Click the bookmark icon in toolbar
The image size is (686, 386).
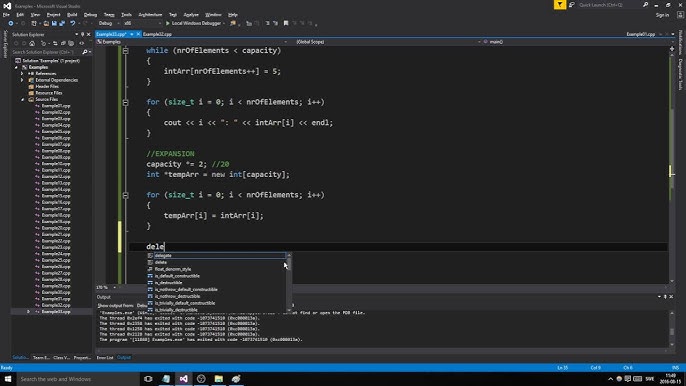[286, 23]
